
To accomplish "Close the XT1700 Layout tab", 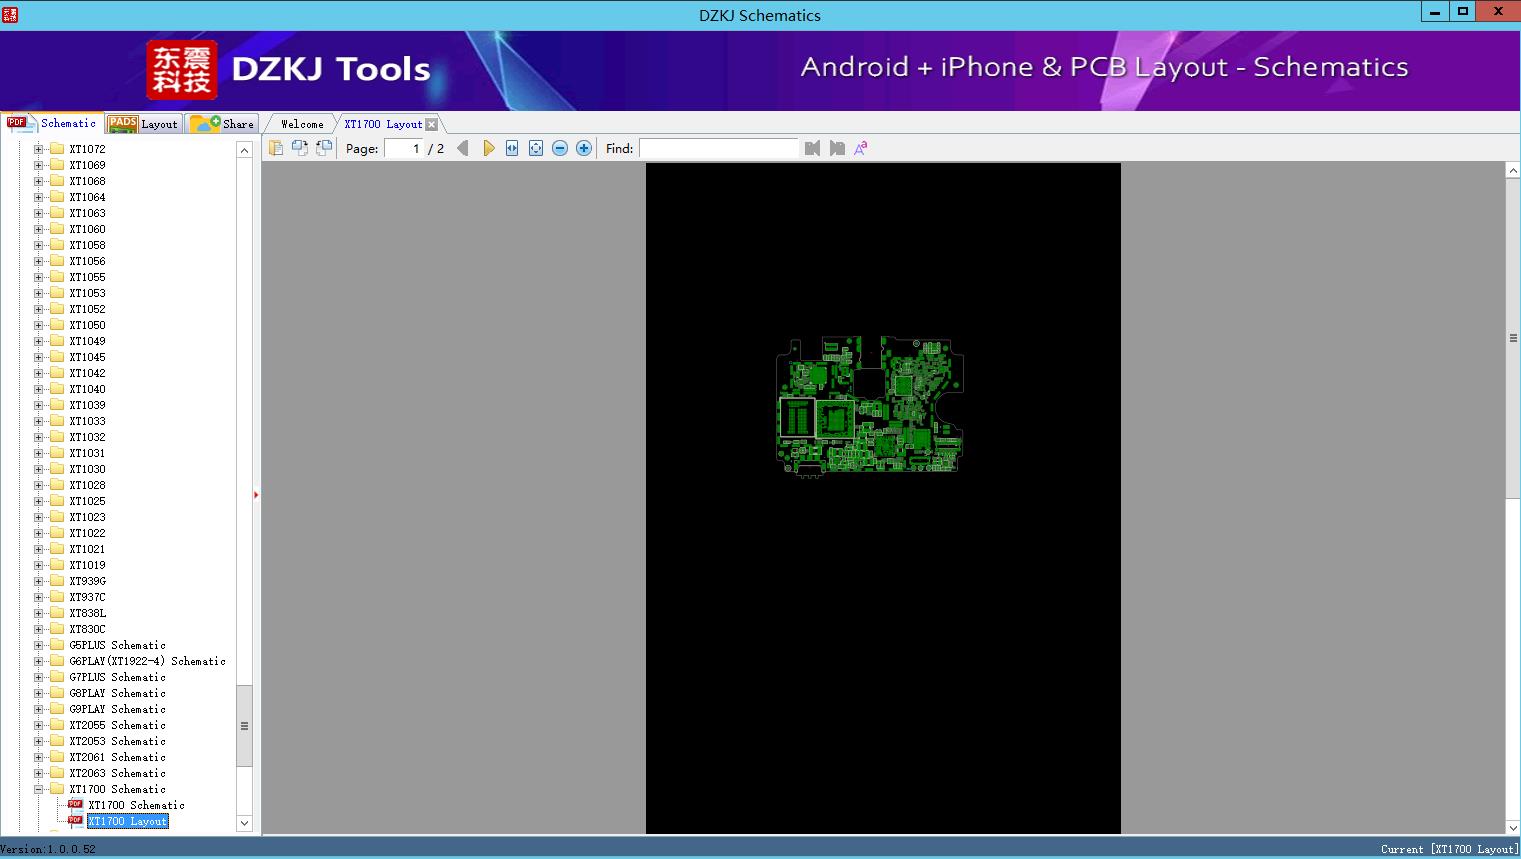I will point(432,124).
